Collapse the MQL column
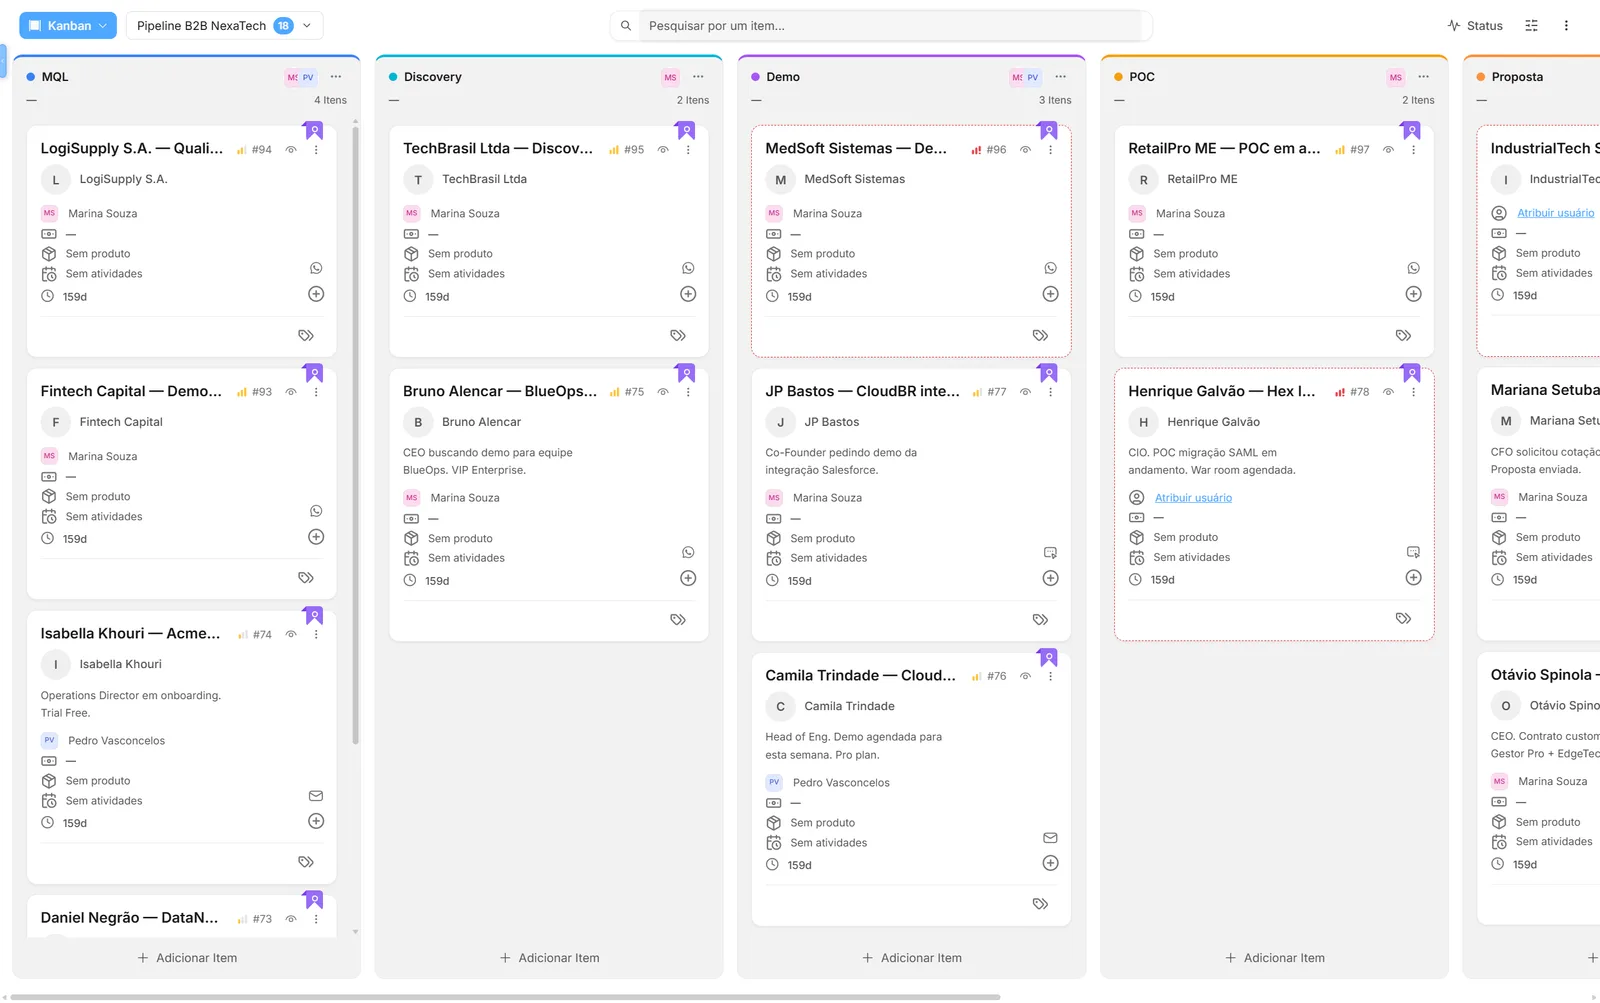Screen dimensions: 1600x1003 (x=32, y=101)
